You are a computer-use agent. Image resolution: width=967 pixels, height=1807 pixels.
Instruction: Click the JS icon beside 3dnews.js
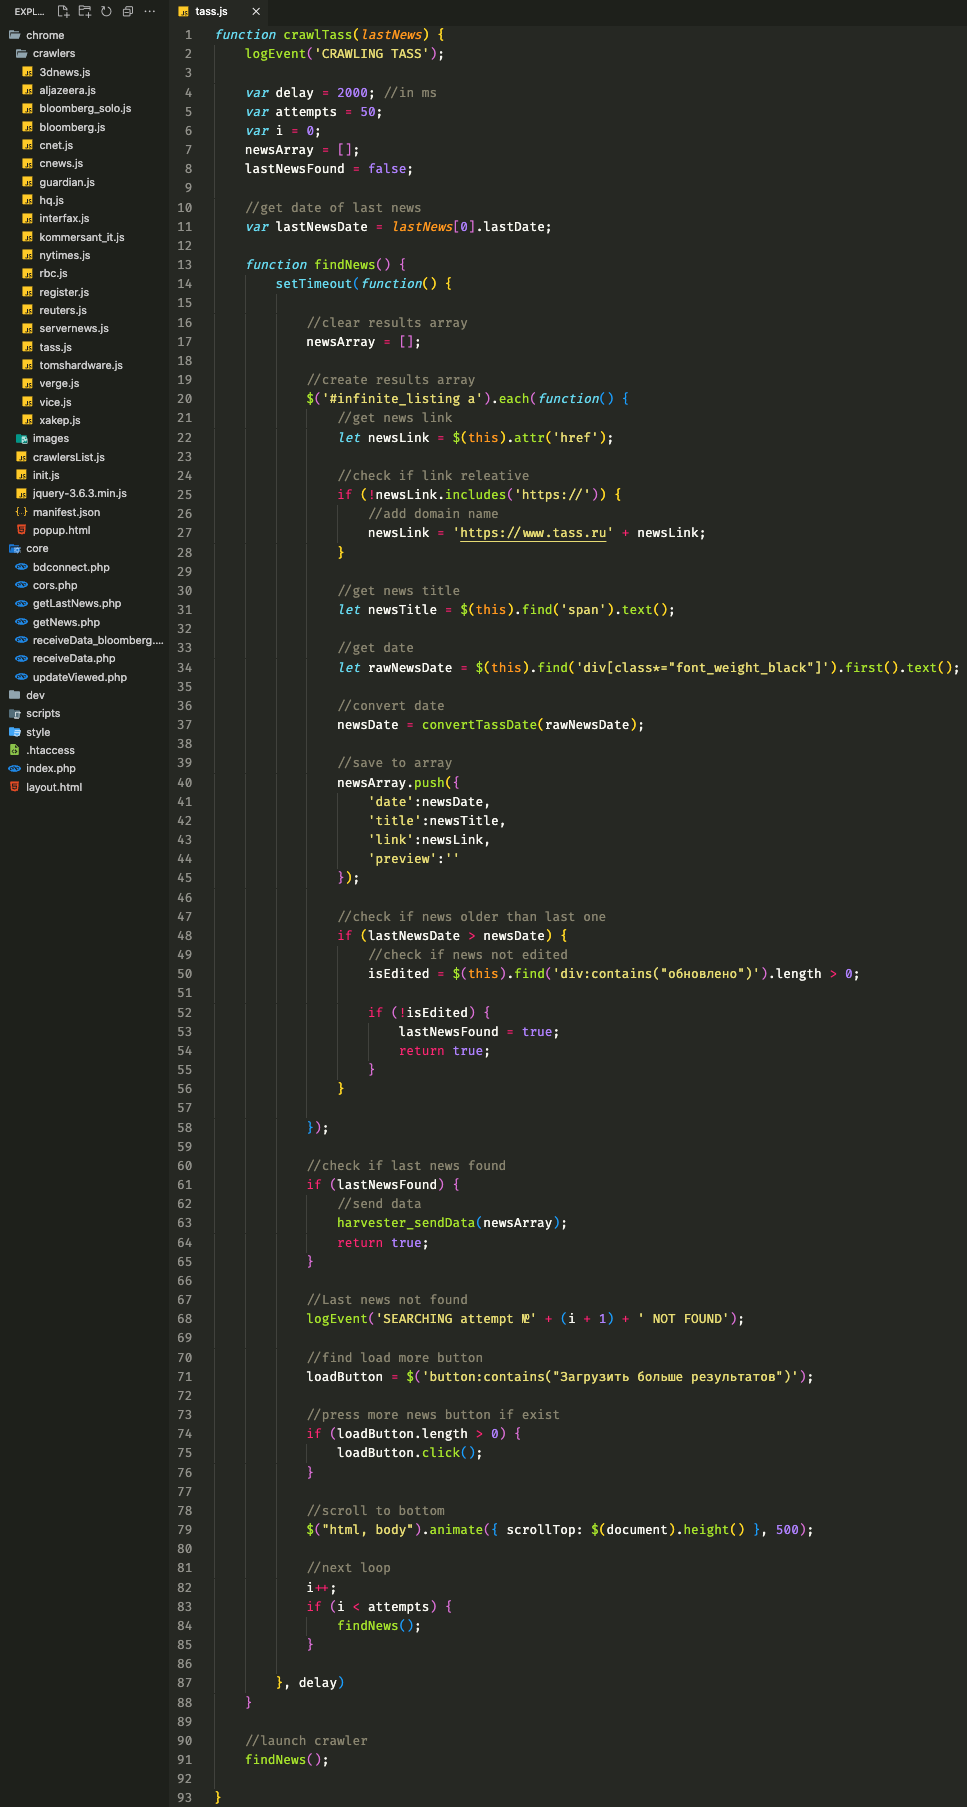click(28, 72)
